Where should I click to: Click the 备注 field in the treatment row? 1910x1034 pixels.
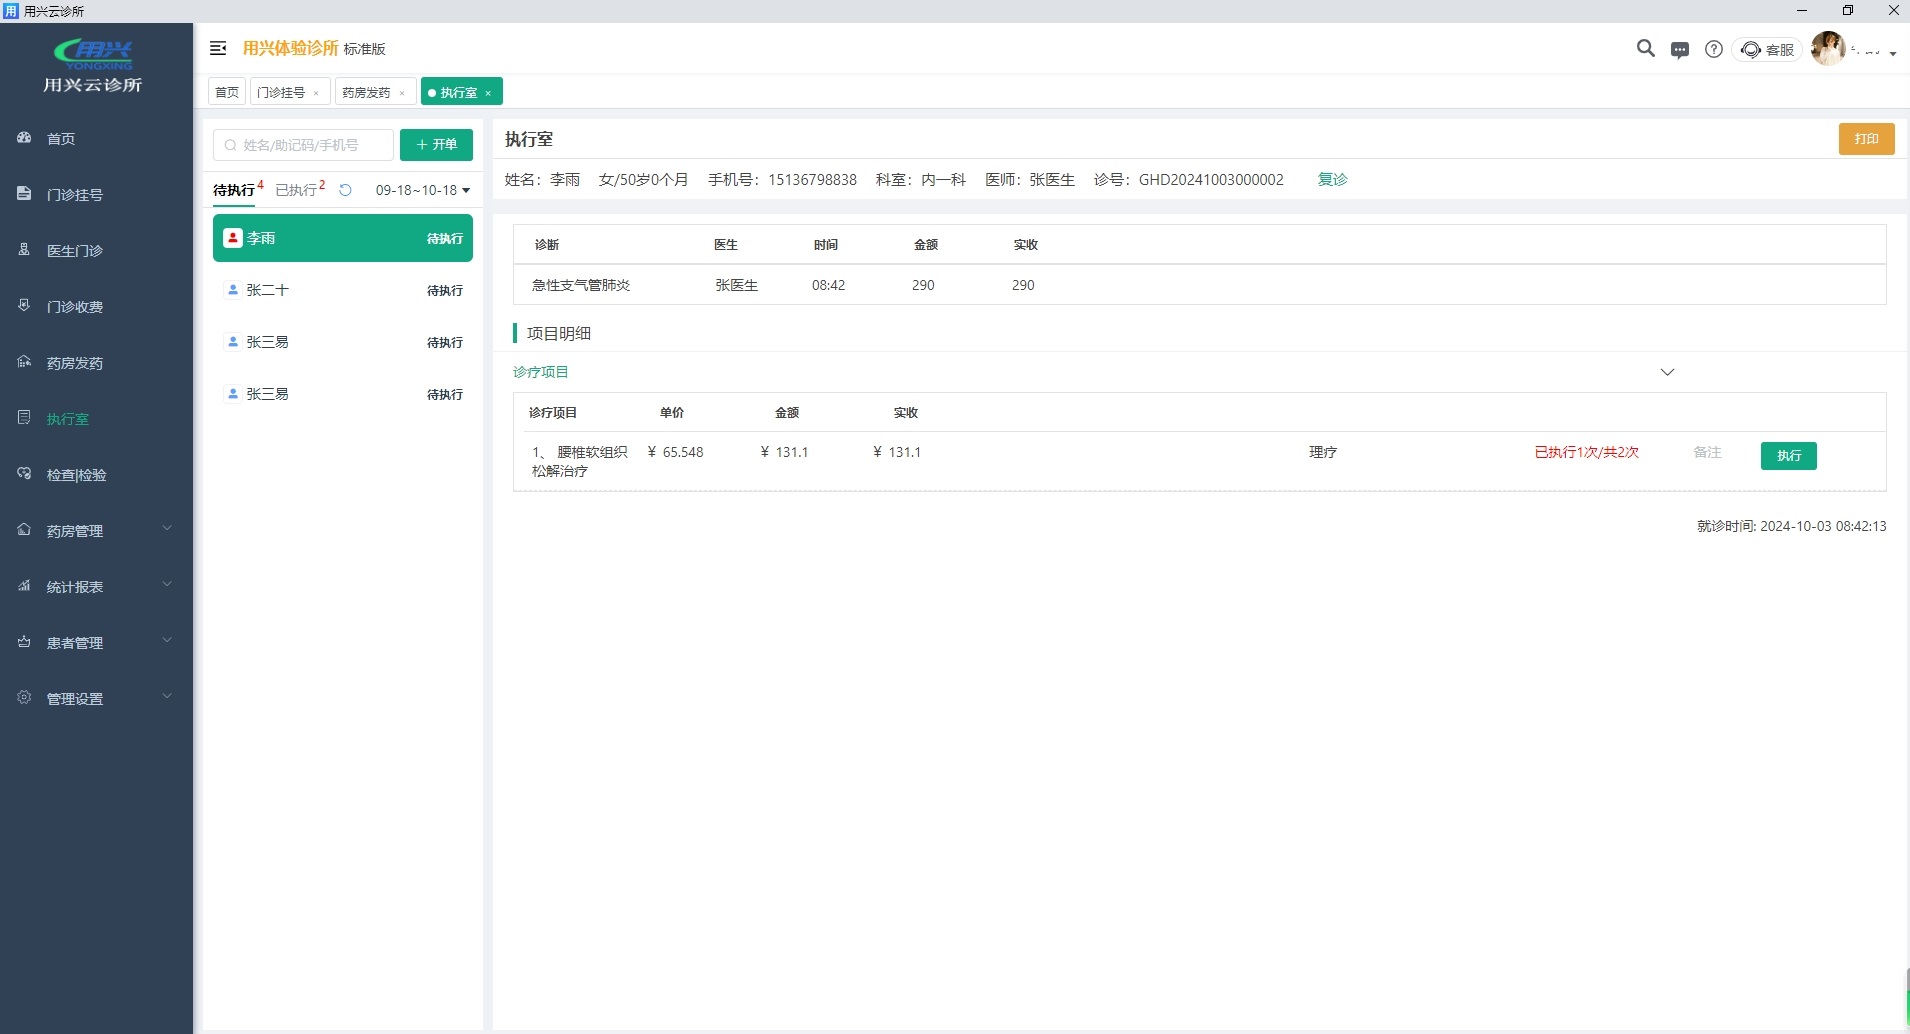pos(1707,452)
